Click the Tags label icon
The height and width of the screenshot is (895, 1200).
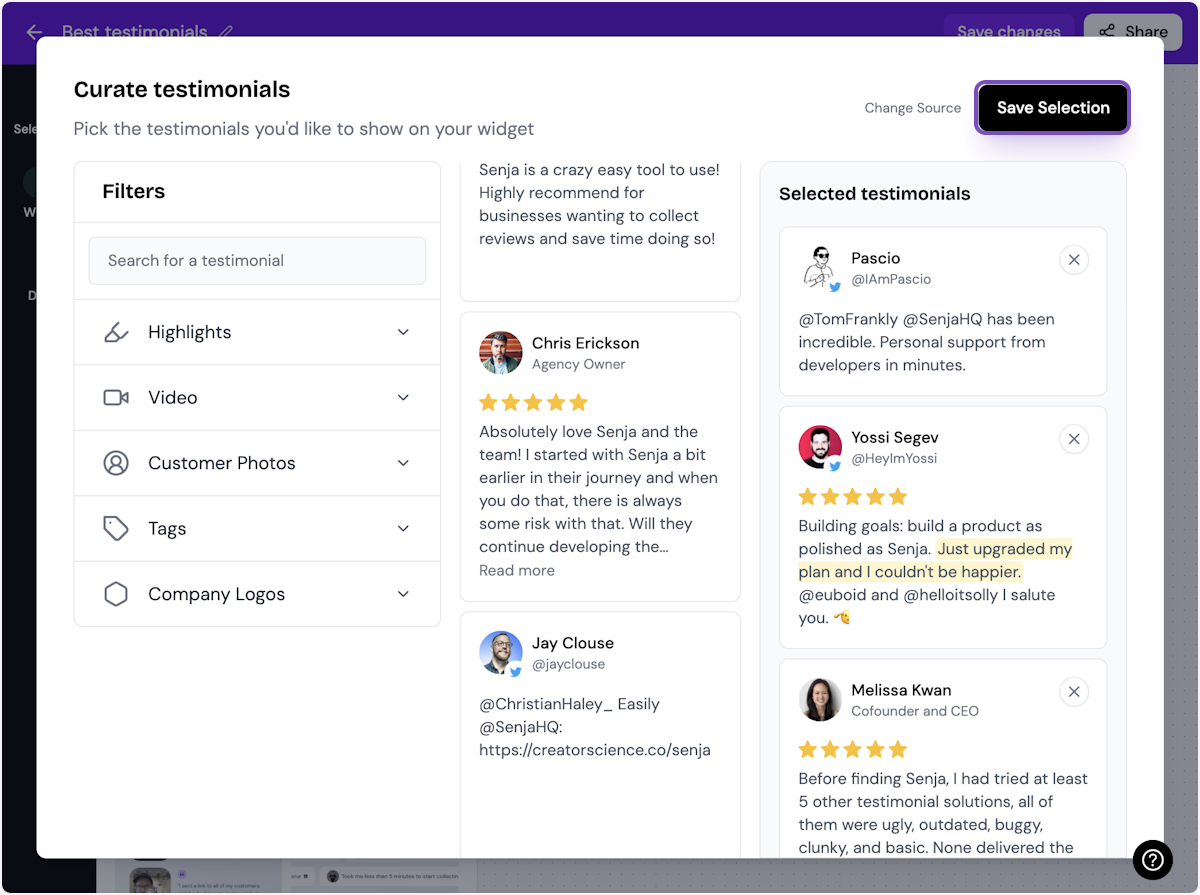click(116, 529)
